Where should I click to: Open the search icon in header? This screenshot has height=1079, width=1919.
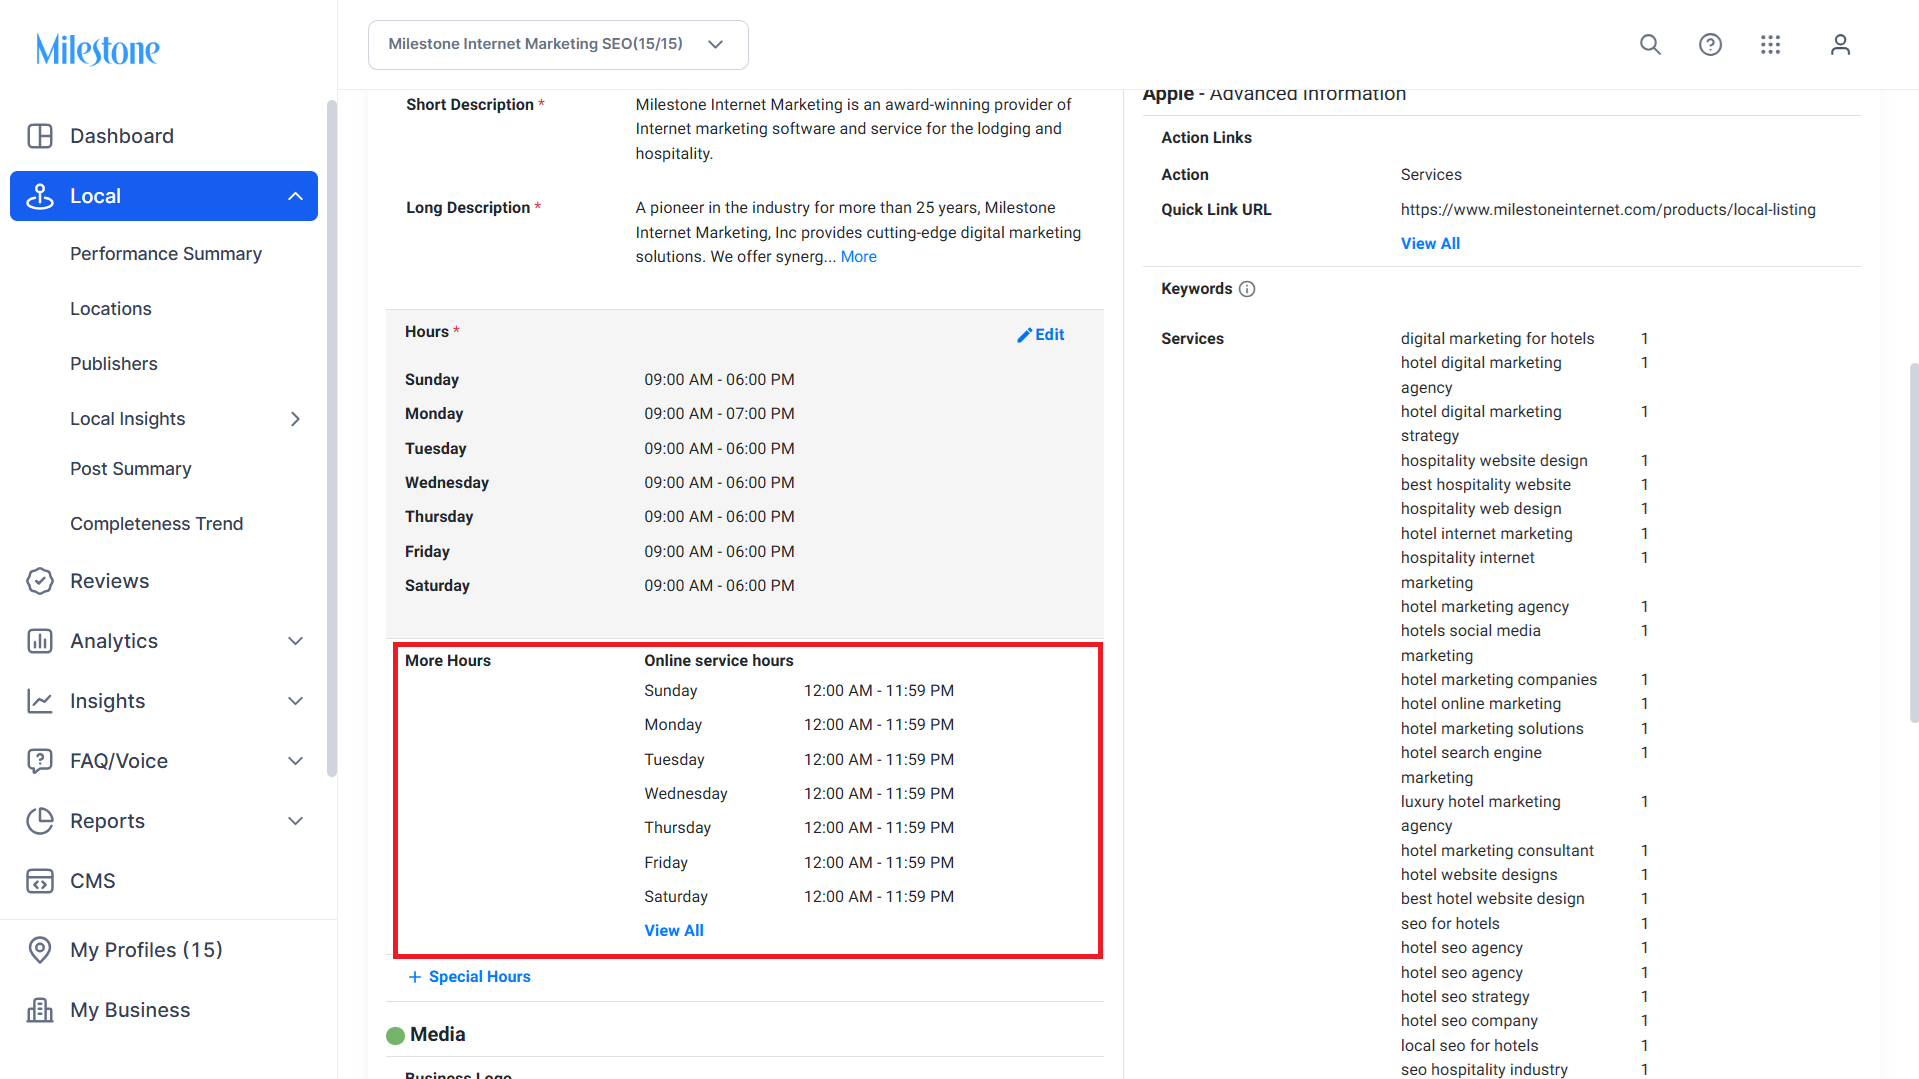1650,44
